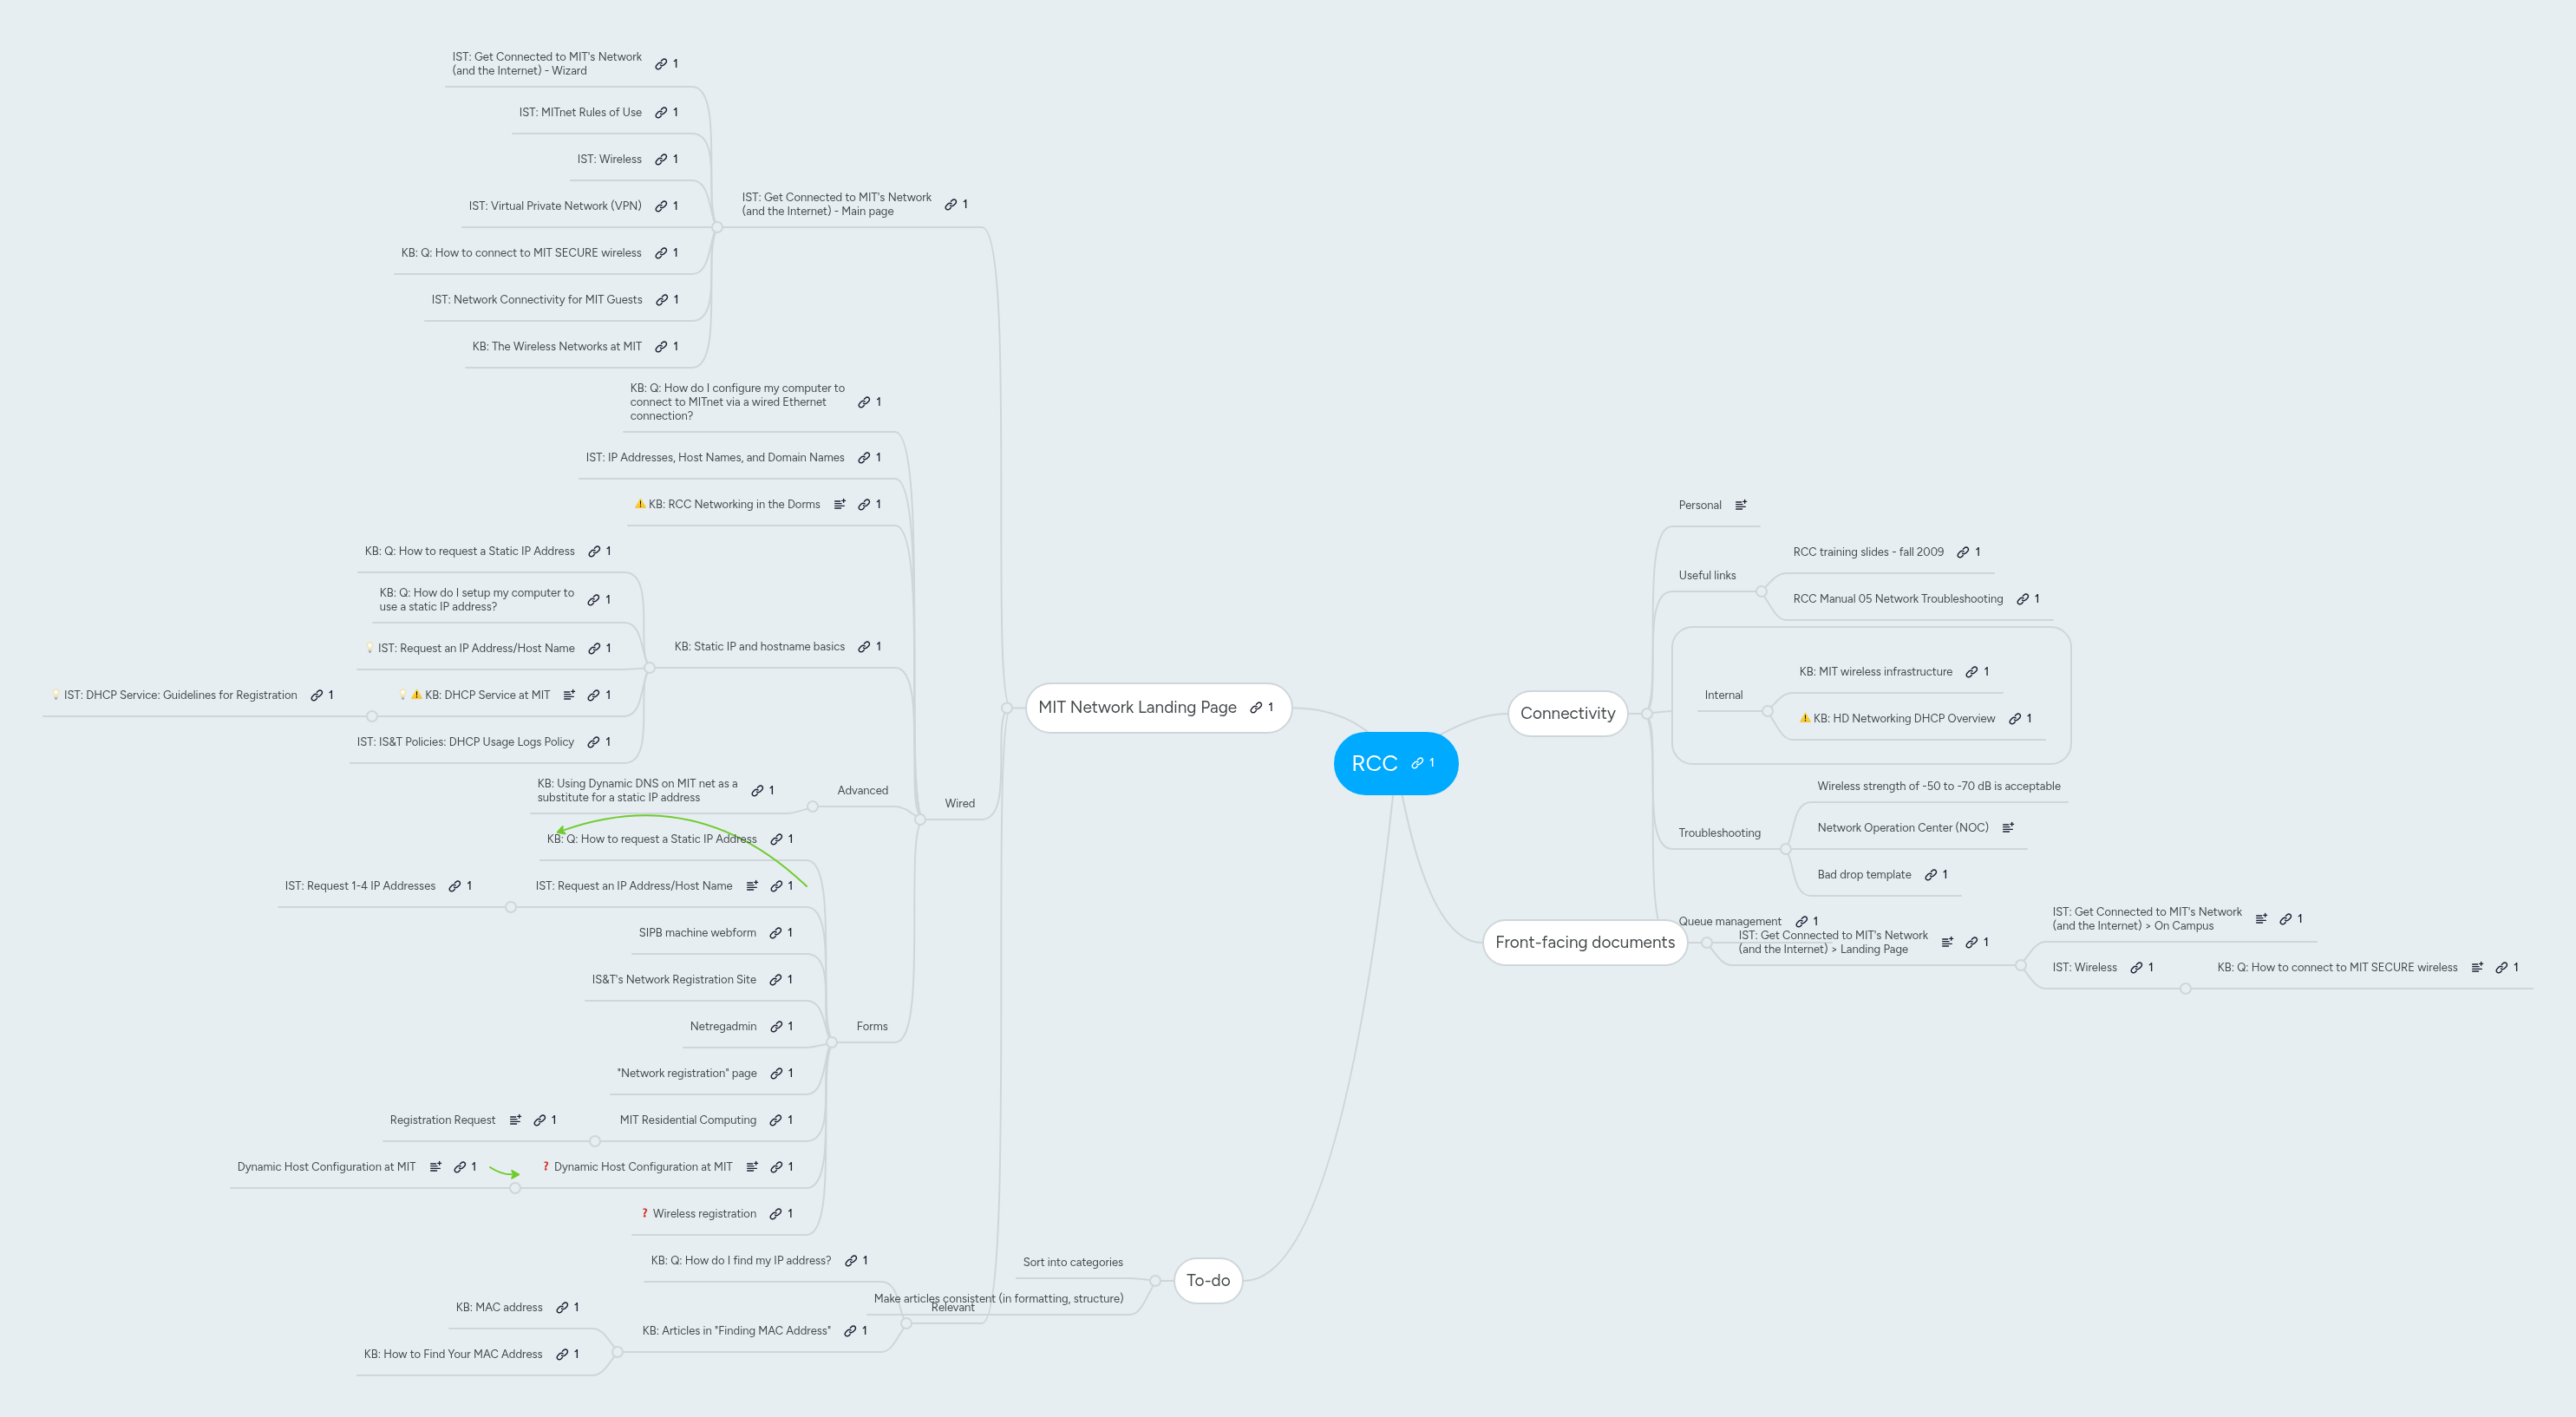Select 'IS&T's Network Registration Site' node
Image resolution: width=2576 pixels, height=1417 pixels.
(673, 979)
